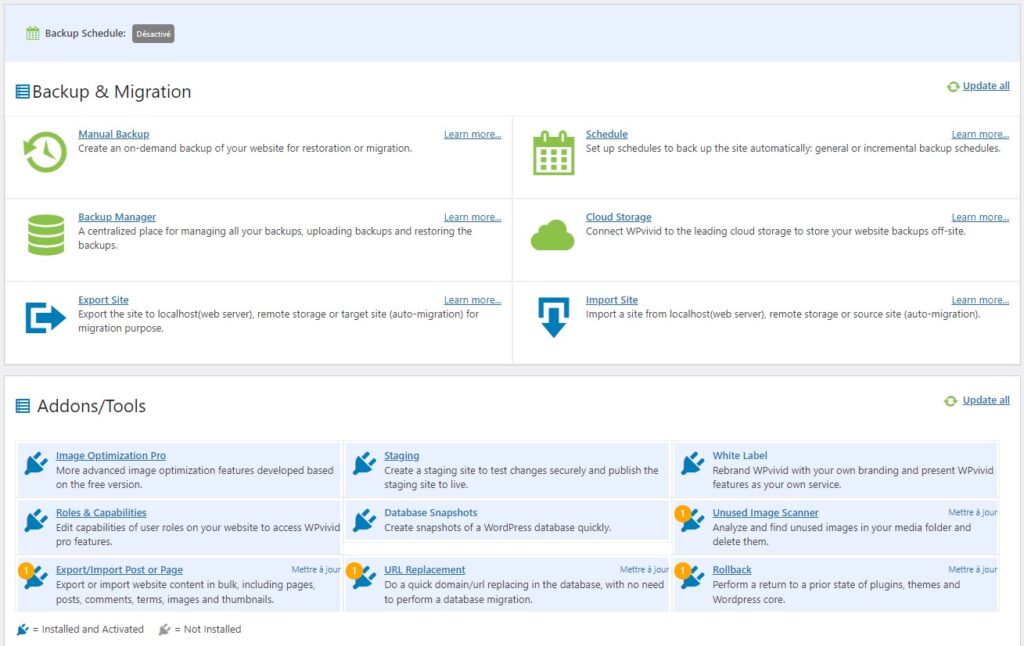
Task: Click Learn more for Manual Backup
Action: click(473, 134)
